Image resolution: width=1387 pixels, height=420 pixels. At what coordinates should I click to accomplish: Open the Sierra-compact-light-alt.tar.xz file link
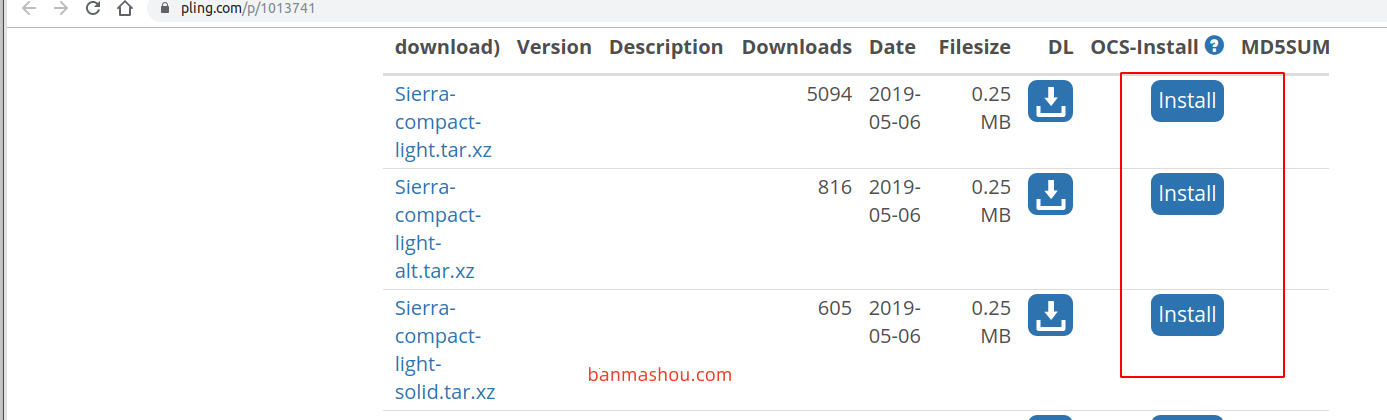click(x=438, y=229)
